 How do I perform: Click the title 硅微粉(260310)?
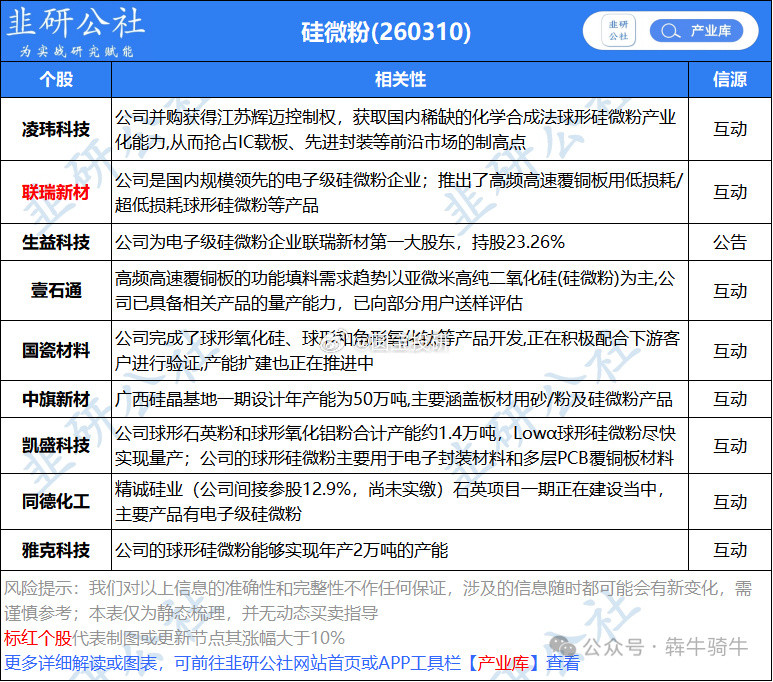pyautogui.click(x=386, y=32)
